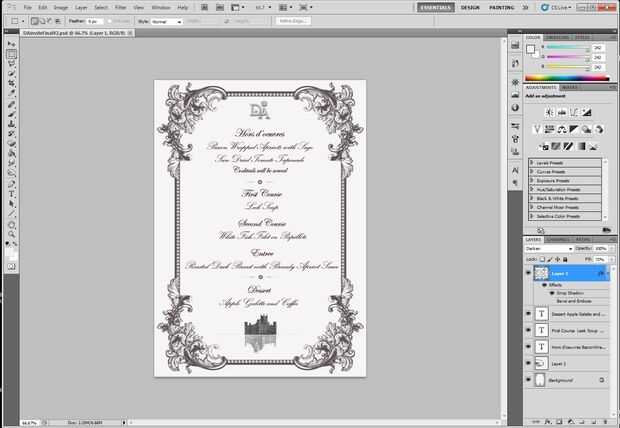The width and height of the screenshot is (620, 428).
Task: Add a Gradient Map adjustment
Action: click(581, 147)
